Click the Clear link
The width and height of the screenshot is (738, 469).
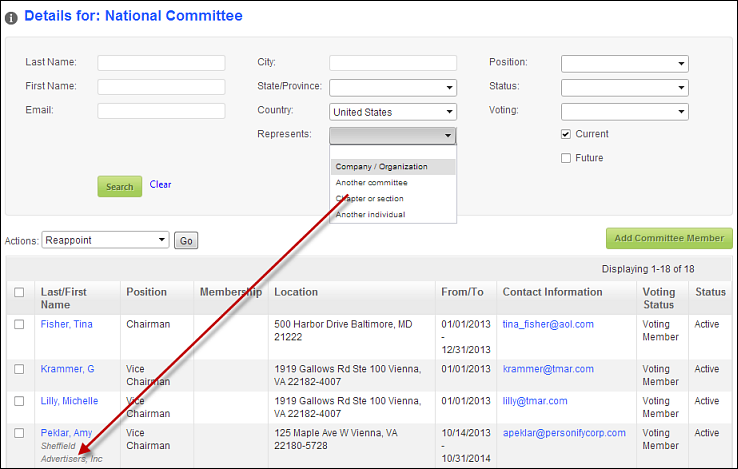click(160, 185)
